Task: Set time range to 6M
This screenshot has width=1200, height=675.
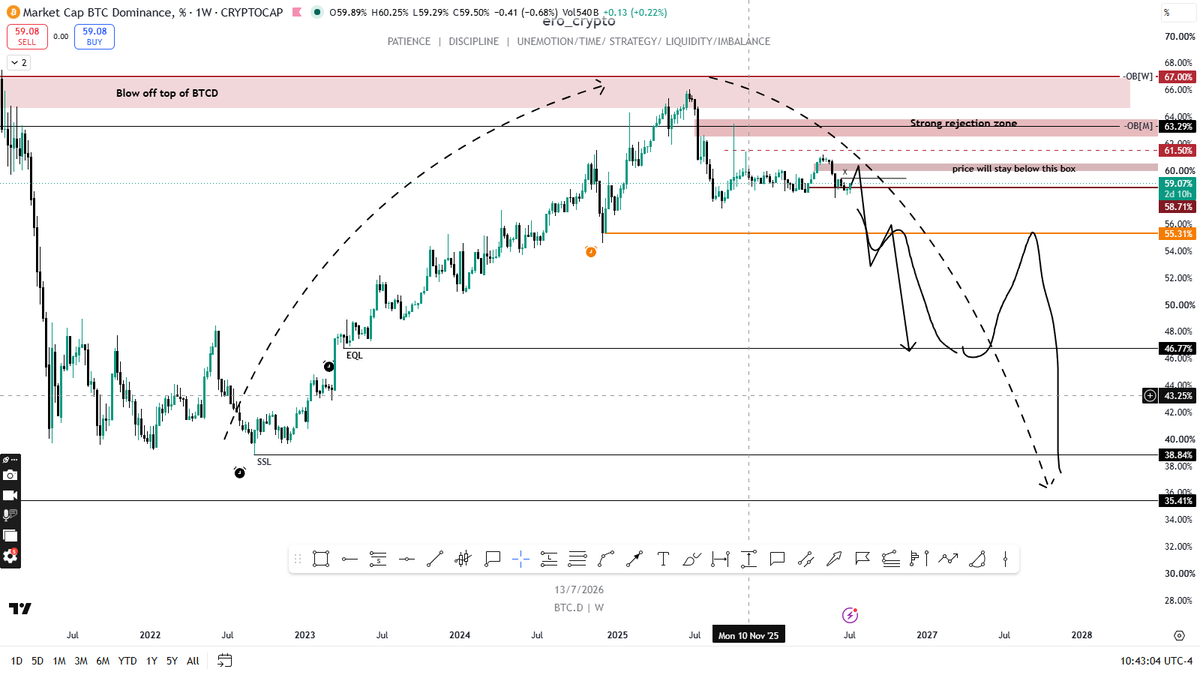Action: pyautogui.click(x=103, y=660)
